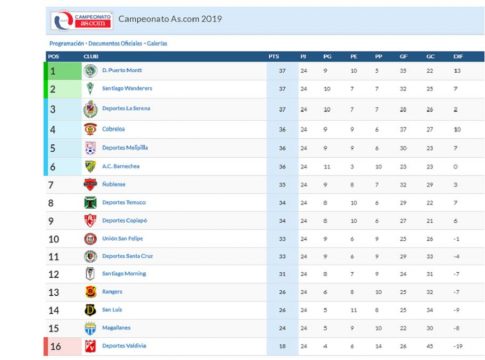Screen dimensions: 485x360
Task: Click the Deportes La Serena crest
Action: coord(90,109)
